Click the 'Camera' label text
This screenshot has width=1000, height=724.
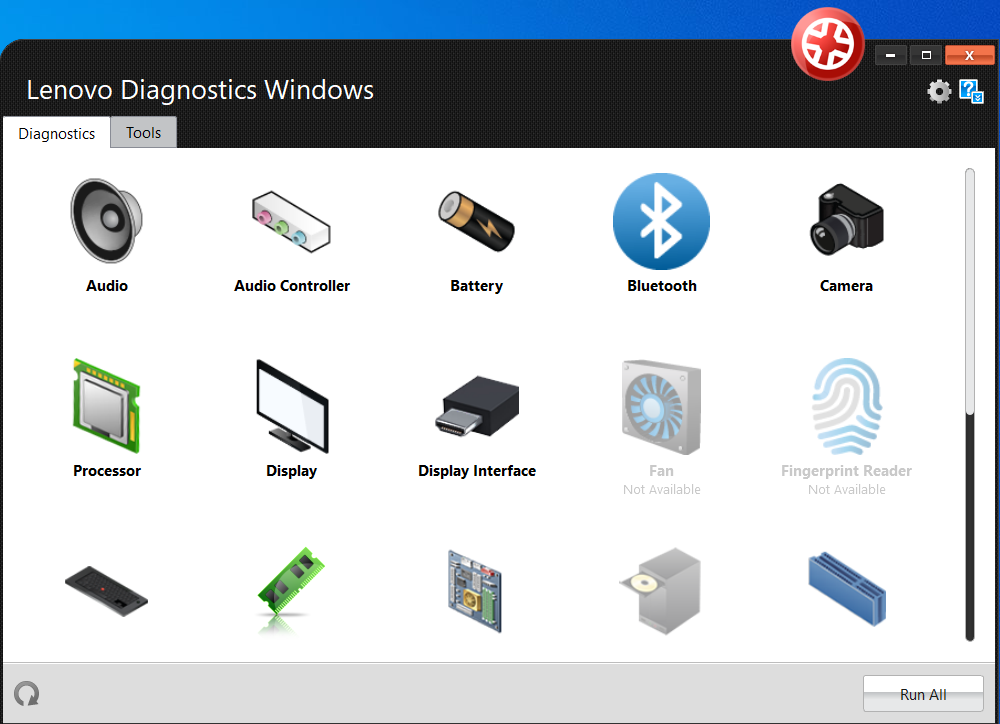pos(846,286)
